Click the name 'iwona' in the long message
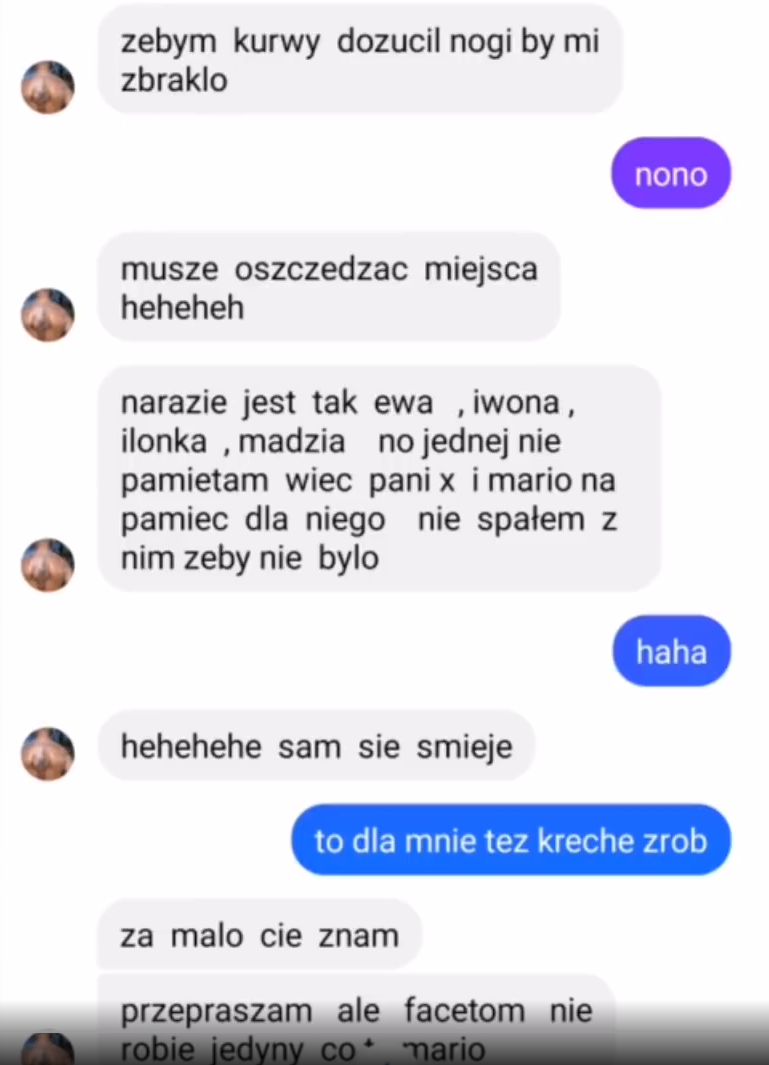The image size is (769, 1065). 516,402
